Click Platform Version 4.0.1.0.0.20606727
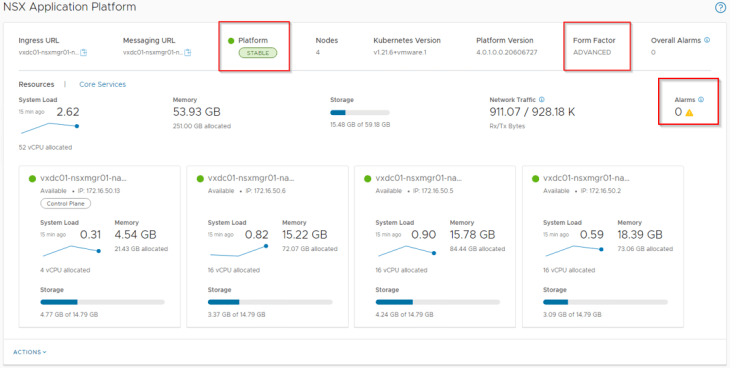Viewport: 730px width, 368px height. tap(507, 52)
